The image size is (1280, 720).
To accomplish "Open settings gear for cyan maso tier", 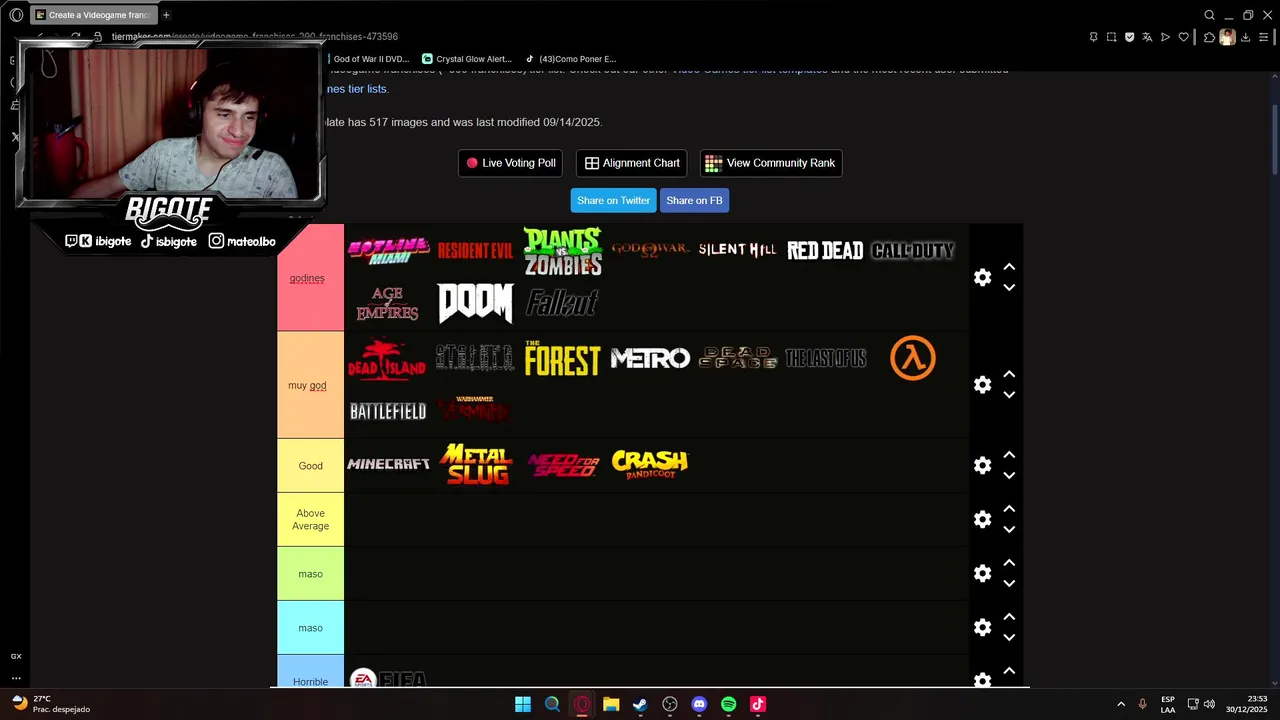I will pyautogui.click(x=982, y=627).
